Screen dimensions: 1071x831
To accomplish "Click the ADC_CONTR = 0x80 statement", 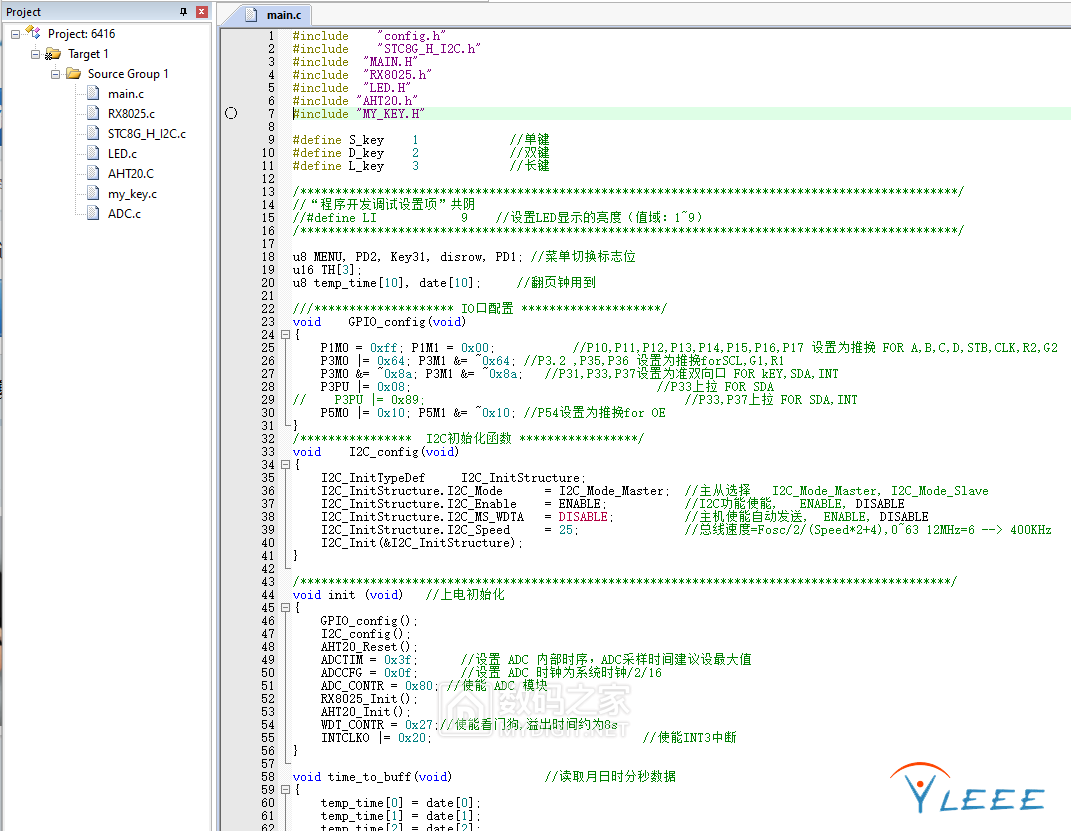I will 380,686.
